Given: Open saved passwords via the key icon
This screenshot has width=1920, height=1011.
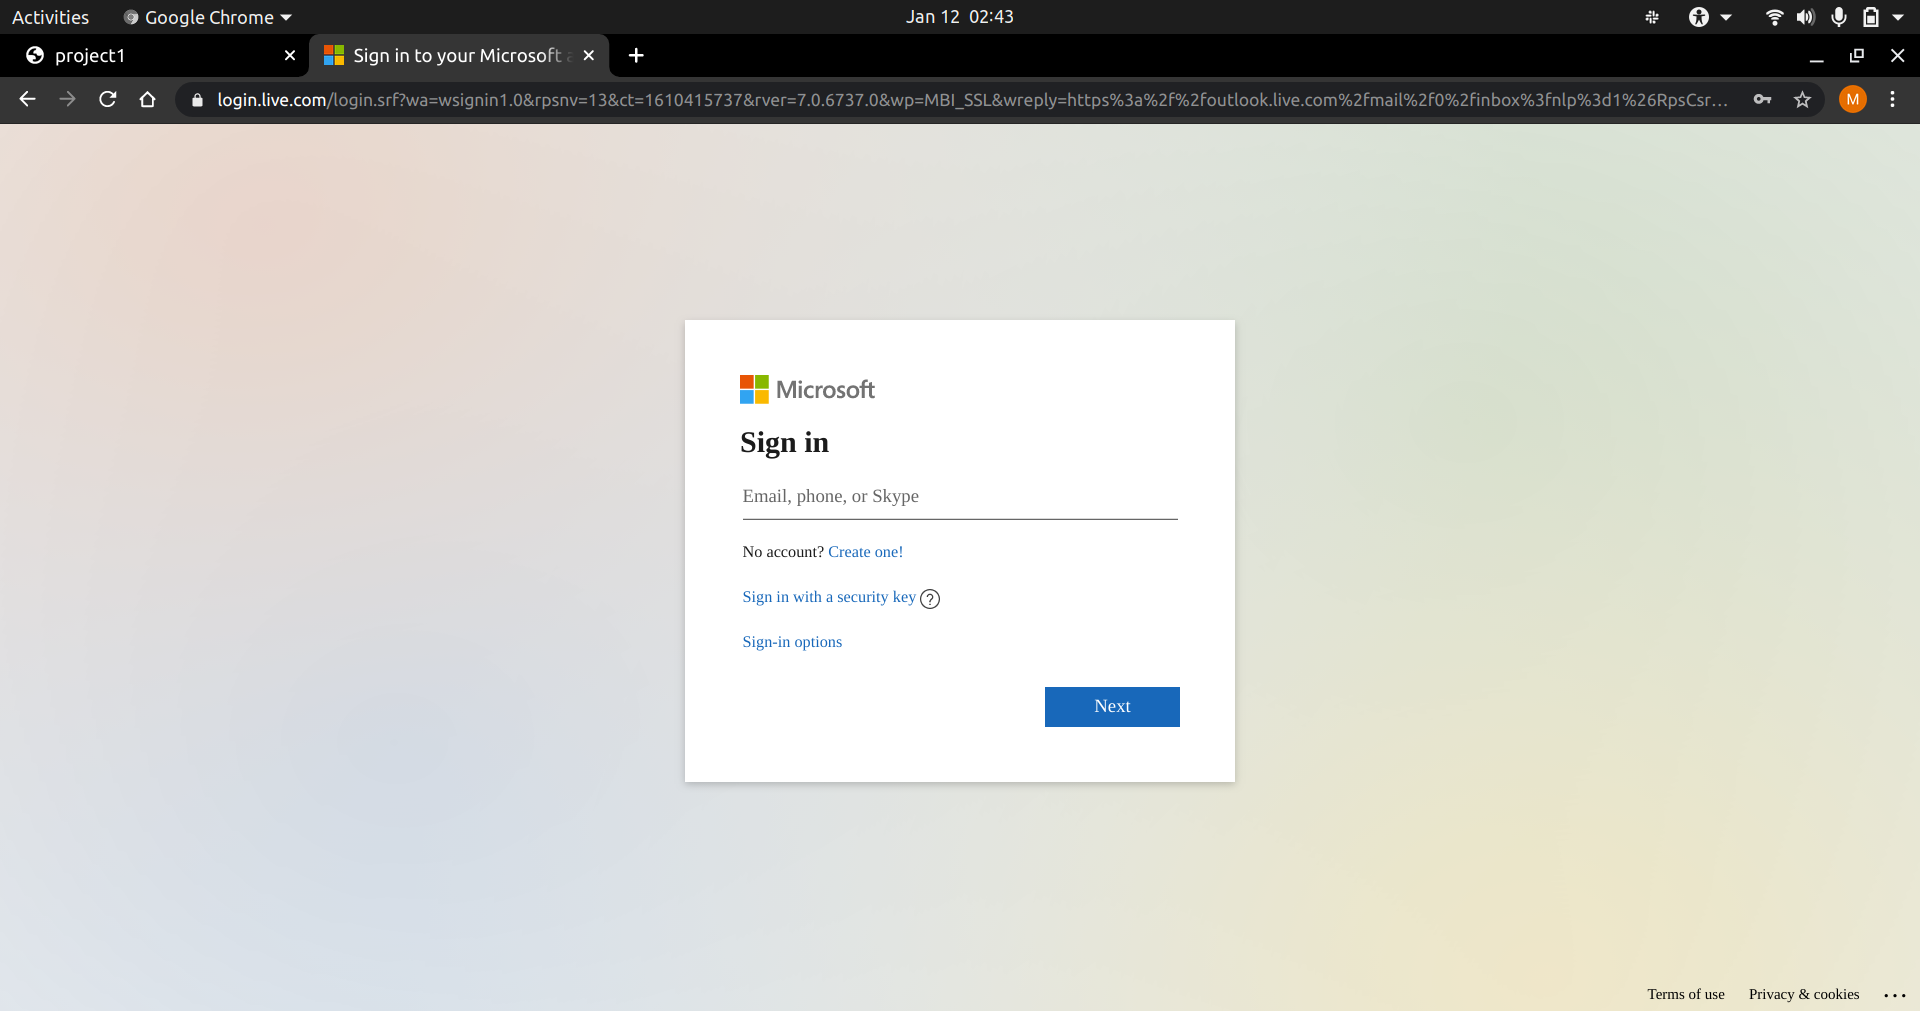Looking at the screenshot, I should click(1763, 100).
